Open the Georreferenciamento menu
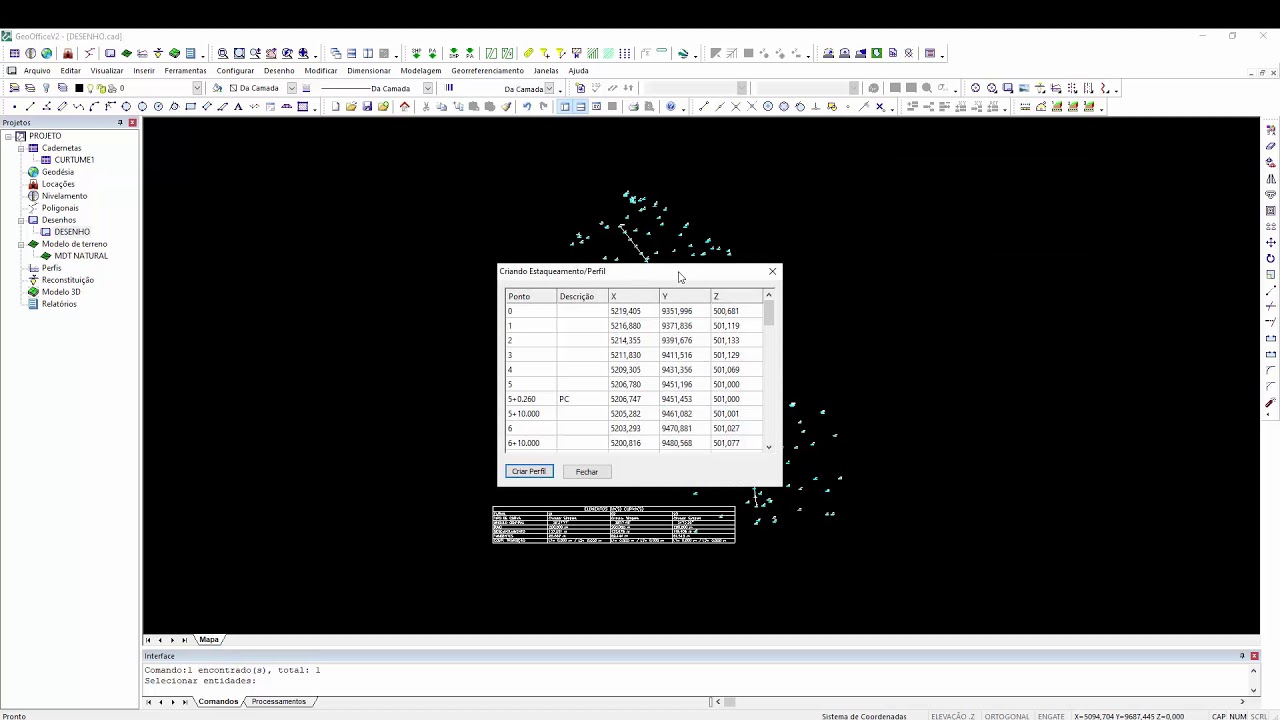This screenshot has height=720, width=1280. [487, 71]
